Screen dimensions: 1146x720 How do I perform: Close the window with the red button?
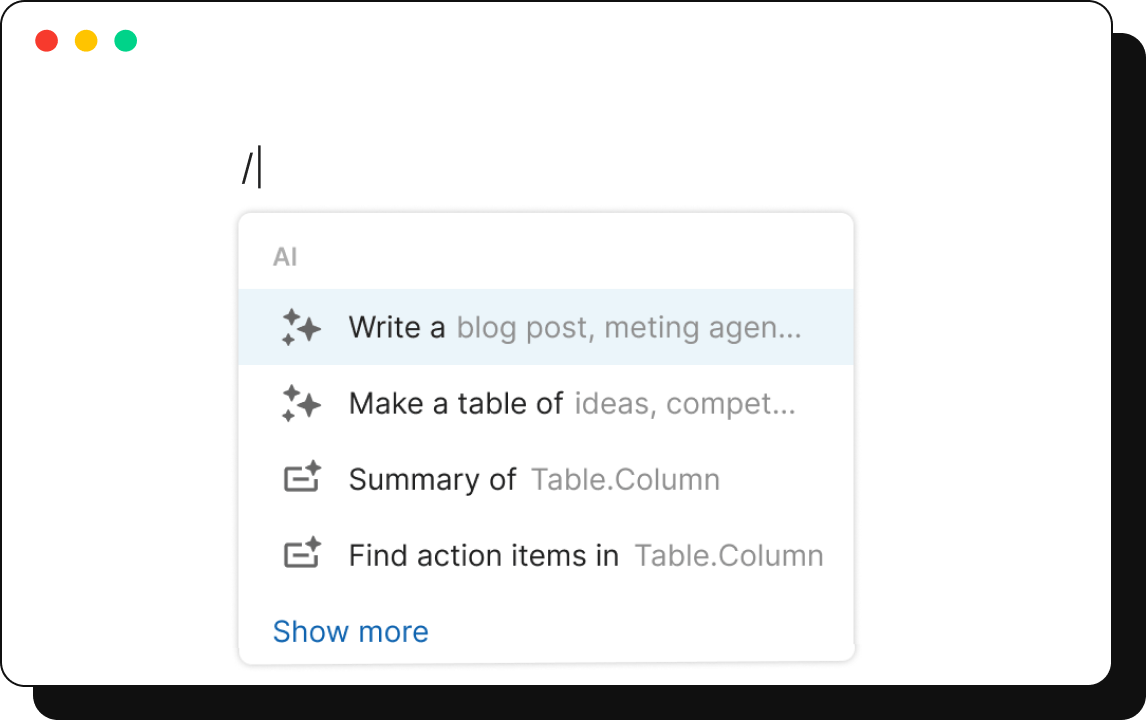click(x=47, y=41)
